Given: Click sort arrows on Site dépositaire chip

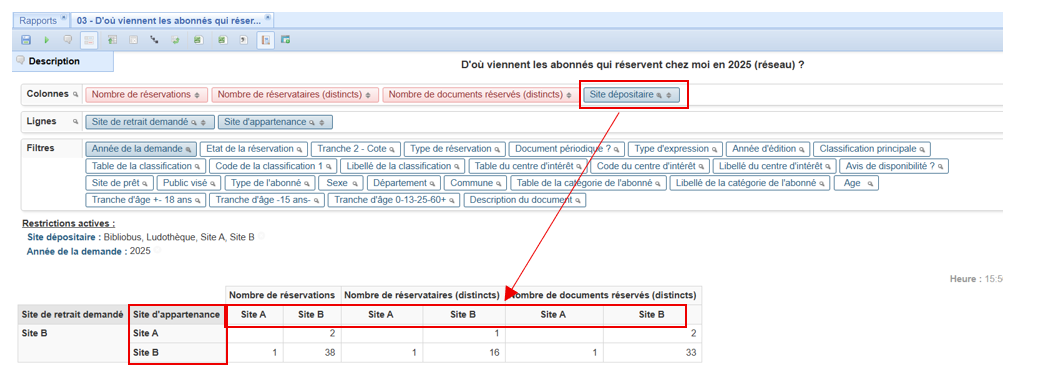Looking at the screenshot, I should [669, 95].
